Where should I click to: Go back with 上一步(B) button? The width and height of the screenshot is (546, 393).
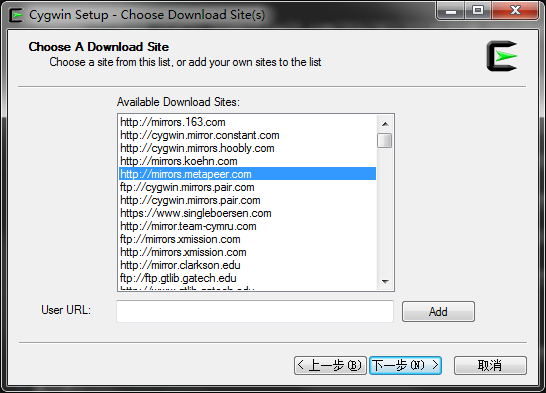330,365
